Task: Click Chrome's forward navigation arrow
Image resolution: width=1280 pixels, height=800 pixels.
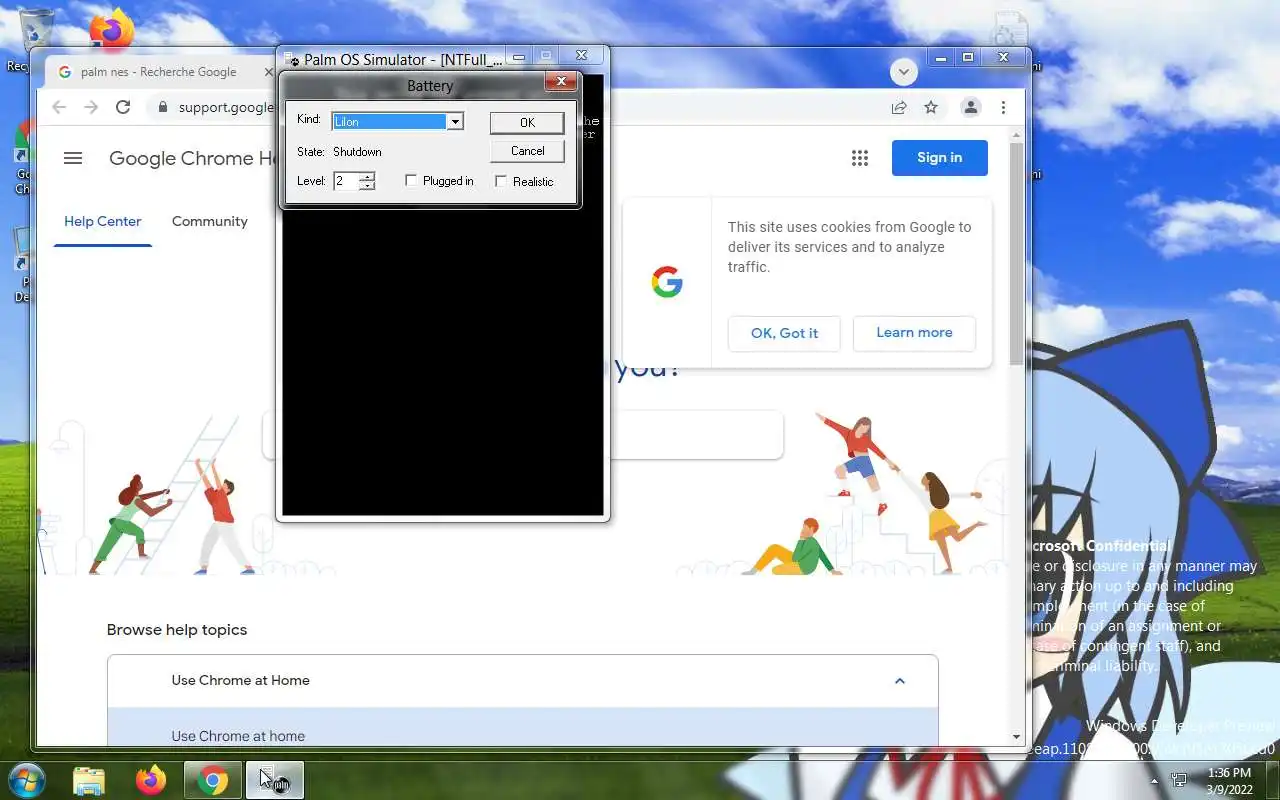Action: coord(91,107)
